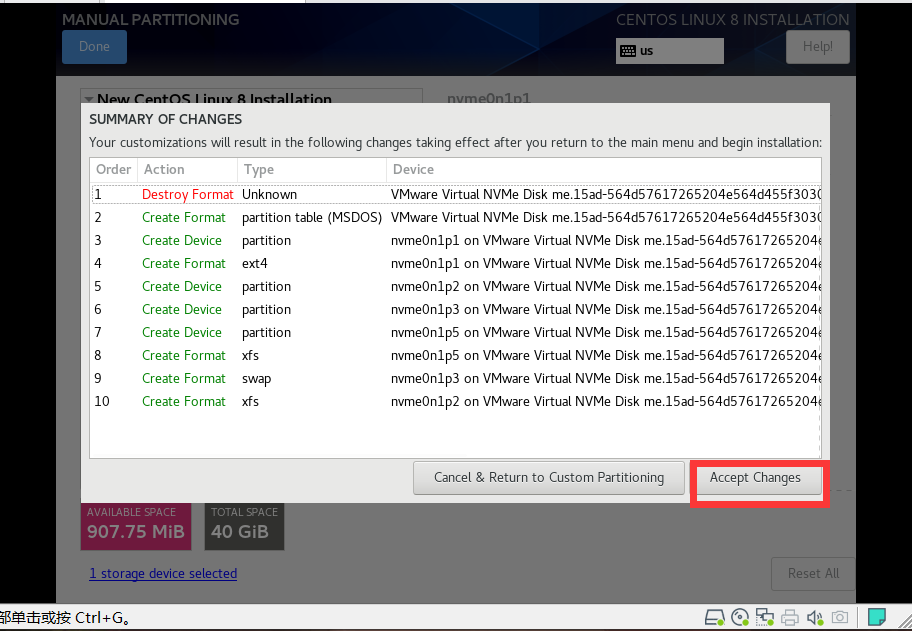The image size is (912, 631).
Task: Open 1 storage device selected link
Action: (x=163, y=573)
